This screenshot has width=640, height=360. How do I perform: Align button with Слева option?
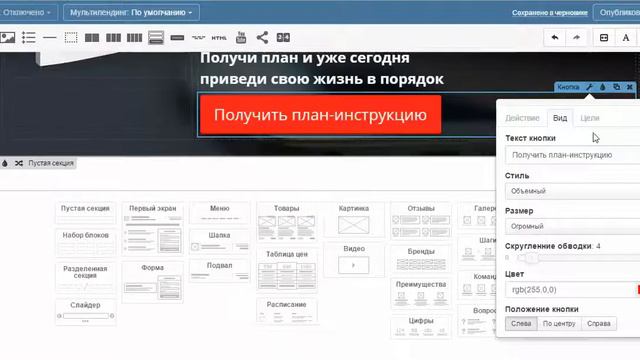point(521,323)
